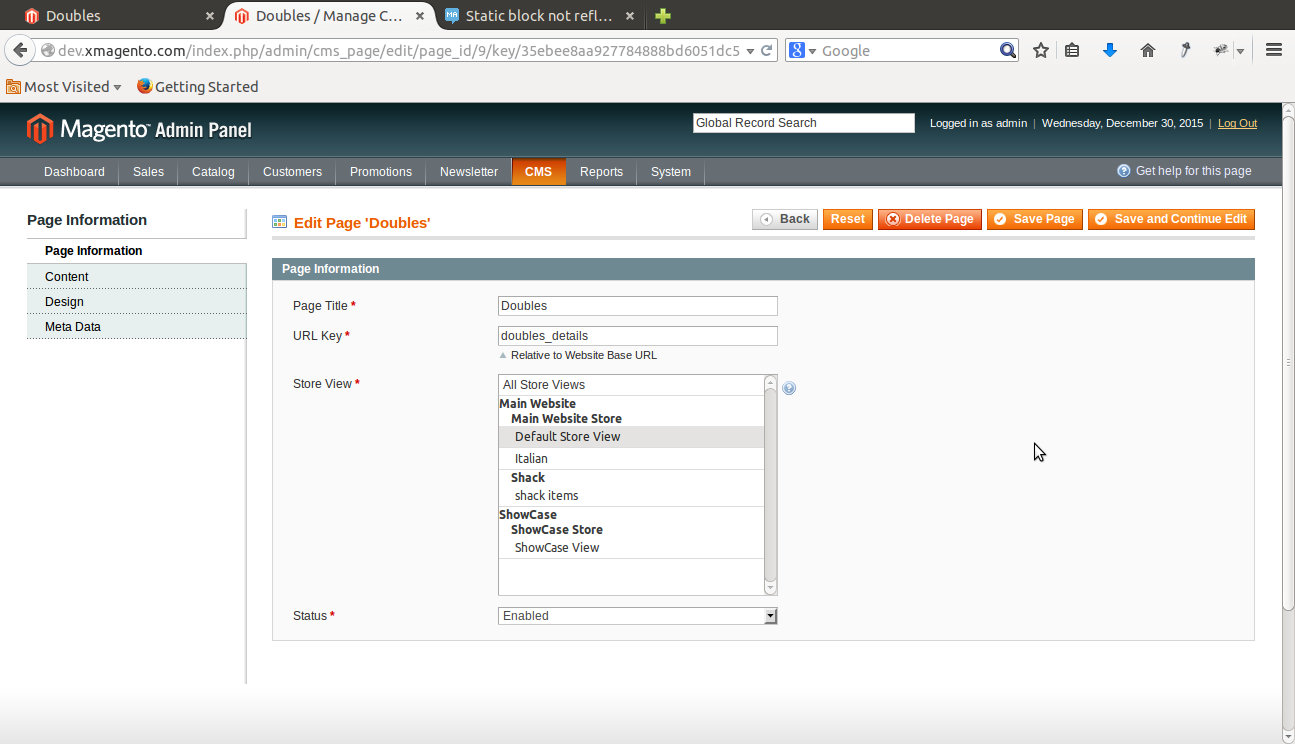
Task: Click the Edit Page header grid icon
Action: point(280,222)
